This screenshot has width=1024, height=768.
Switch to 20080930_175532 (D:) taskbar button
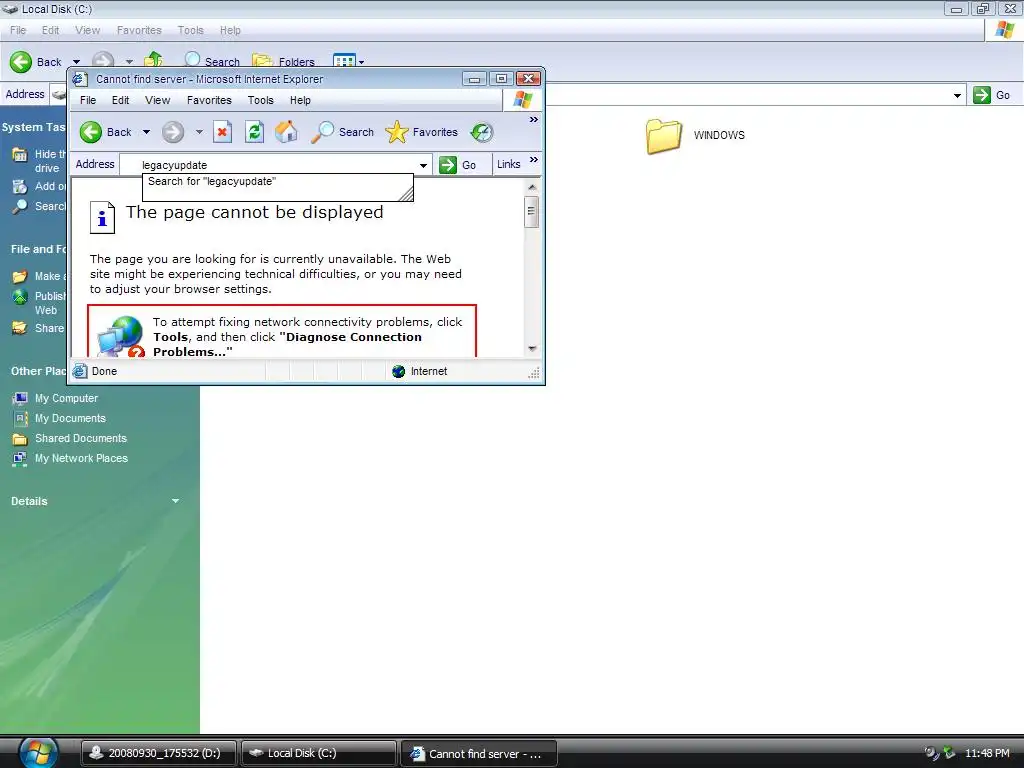point(159,753)
